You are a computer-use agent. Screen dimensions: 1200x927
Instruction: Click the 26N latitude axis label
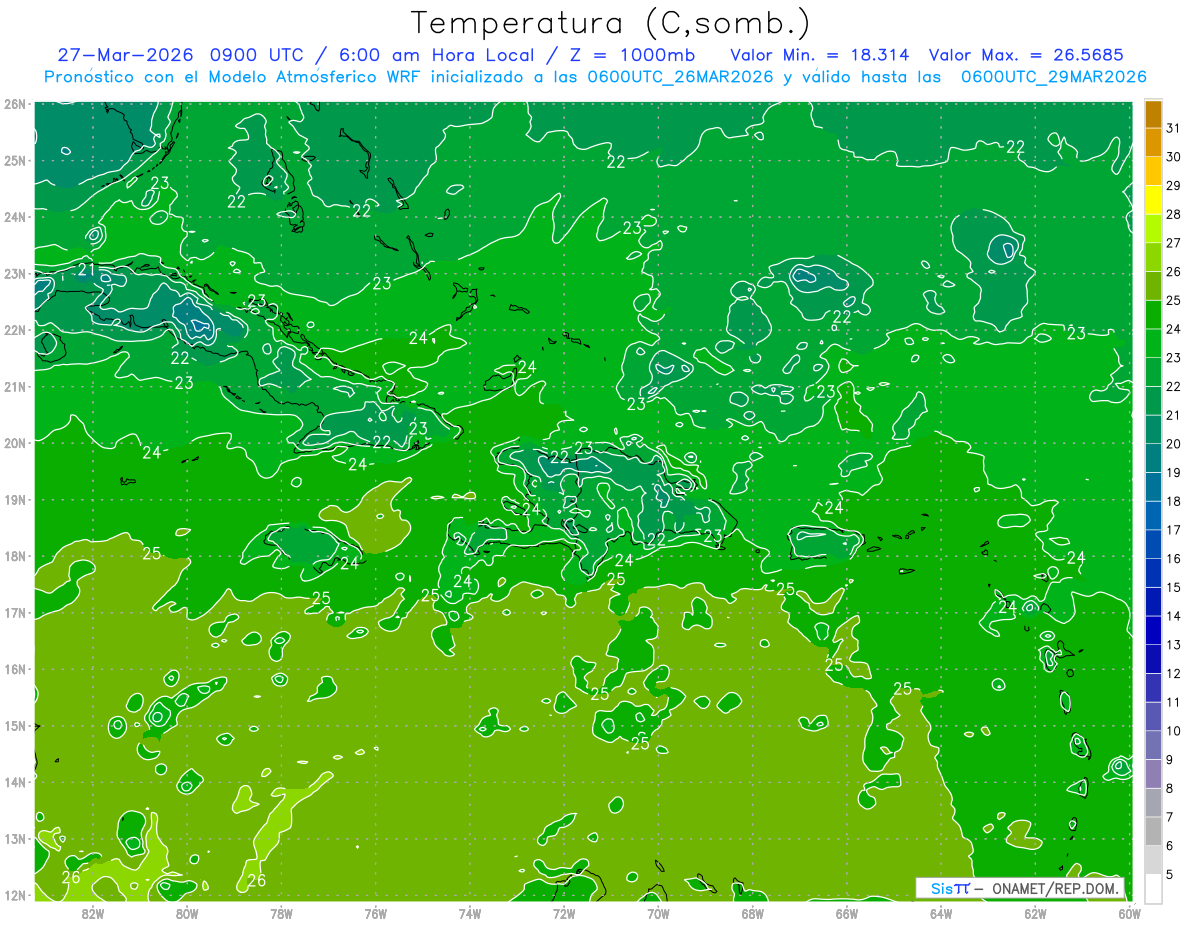pos(15,104)
